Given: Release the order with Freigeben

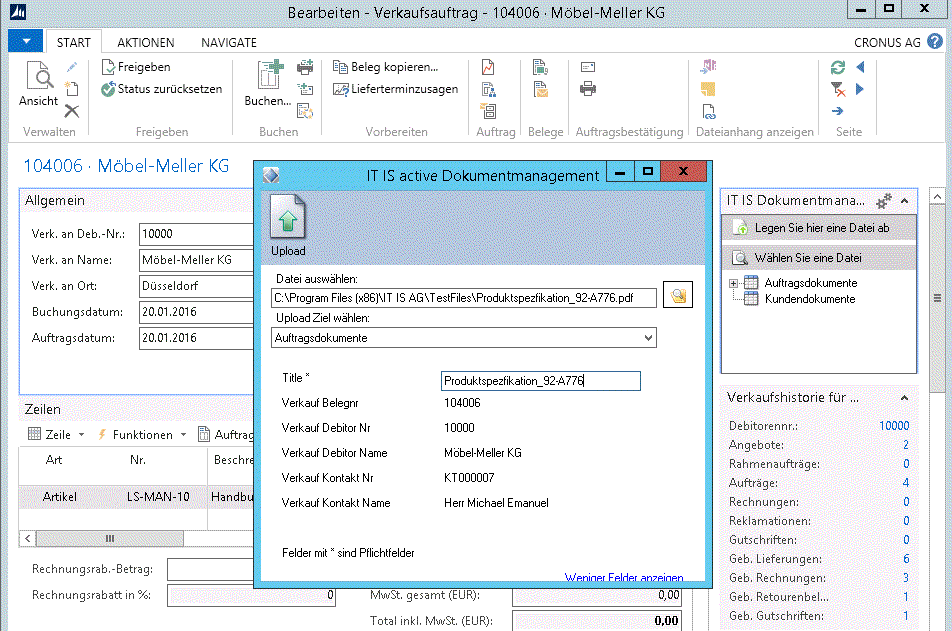Looking at the screenshot, I should [x=136, y=67].
